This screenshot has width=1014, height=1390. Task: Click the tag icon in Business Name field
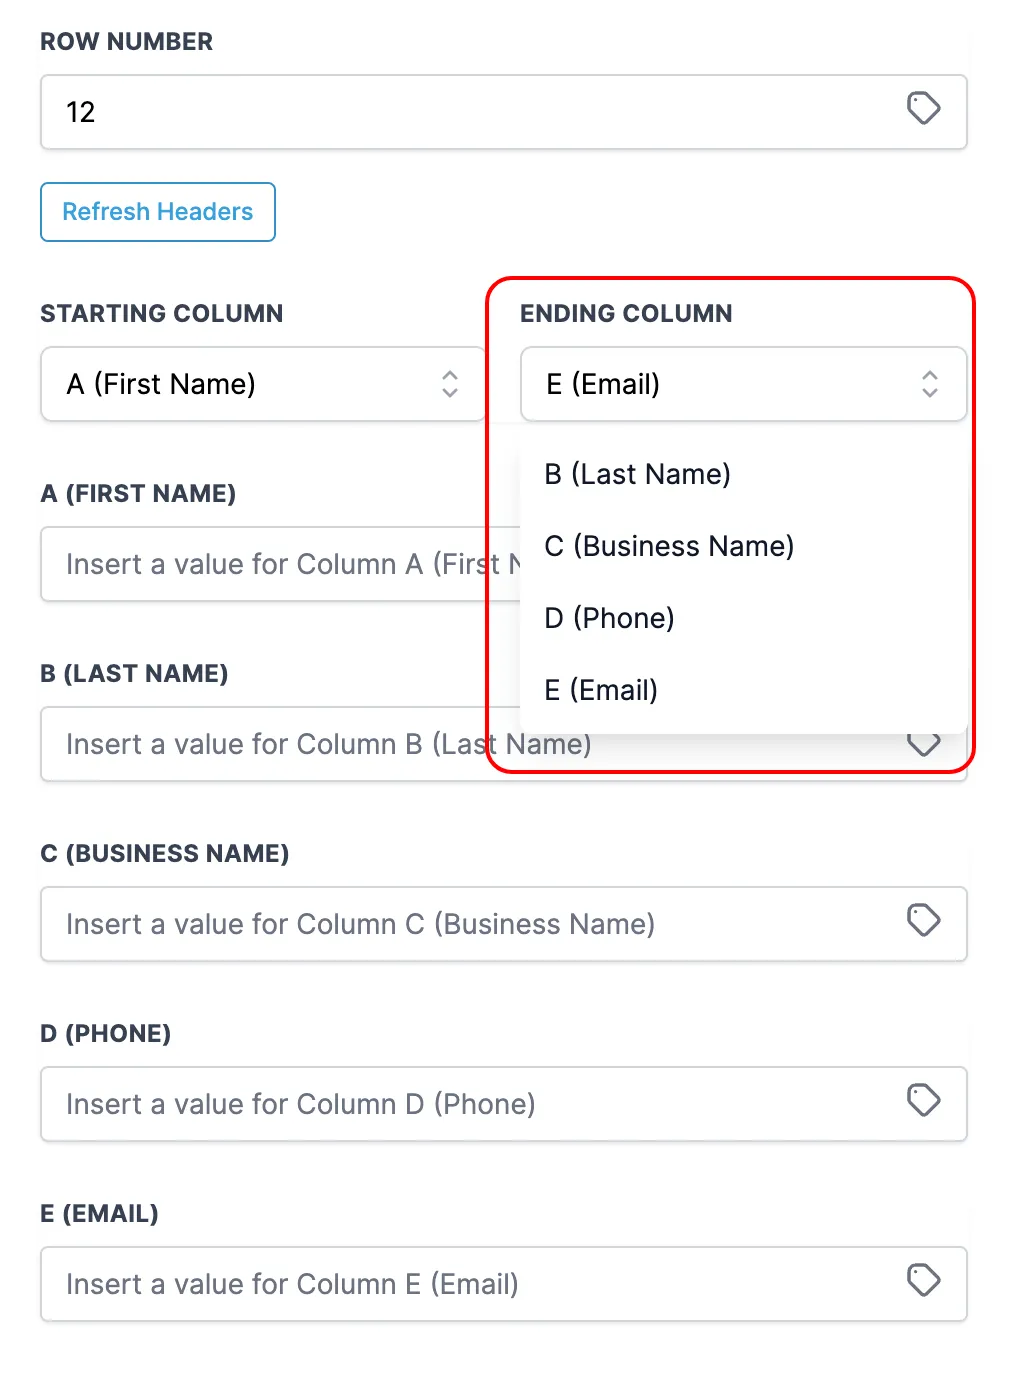pyautogui.click(x=923, y=920)
